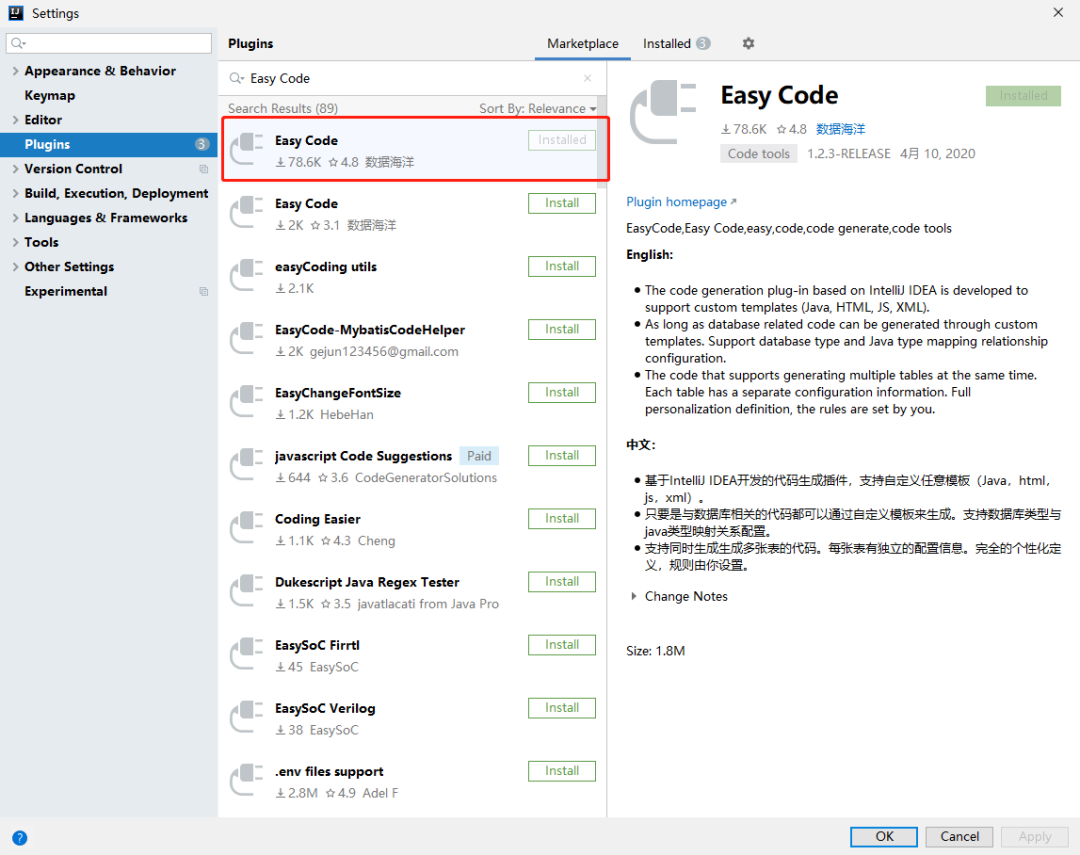The height and width of the screenshot is (855, 1080).
Task: Click the Plugins update count badge
Action: [201, 144]
